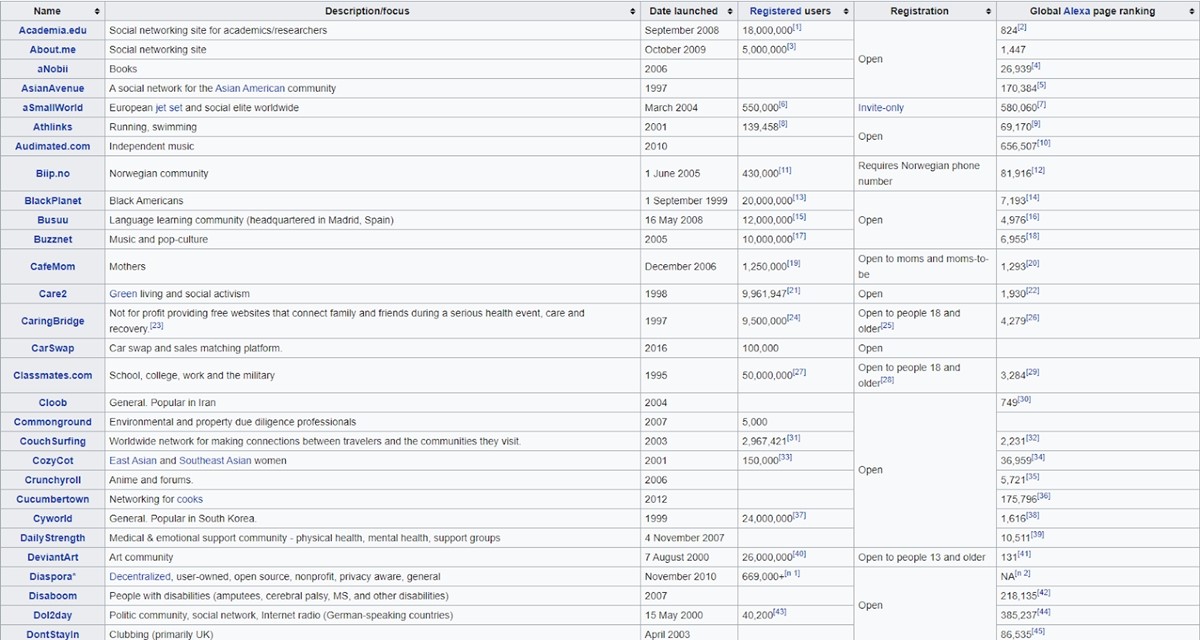Sort by Registered users column arrows

[845, 11]
